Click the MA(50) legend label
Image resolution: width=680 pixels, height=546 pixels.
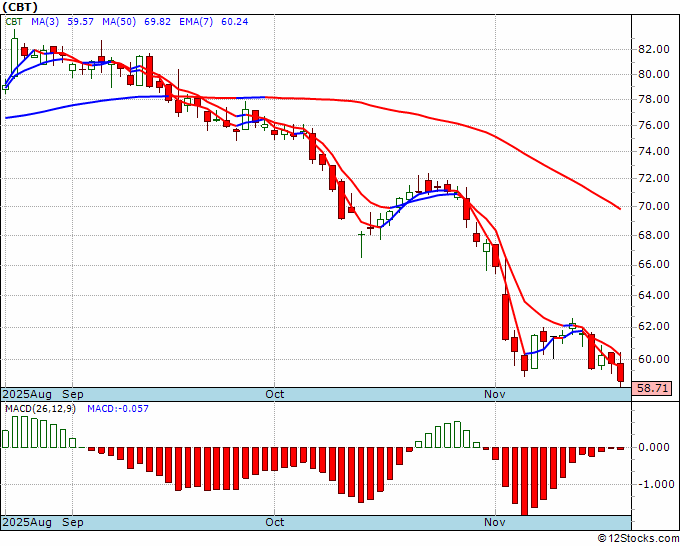(x=119, y=22)
